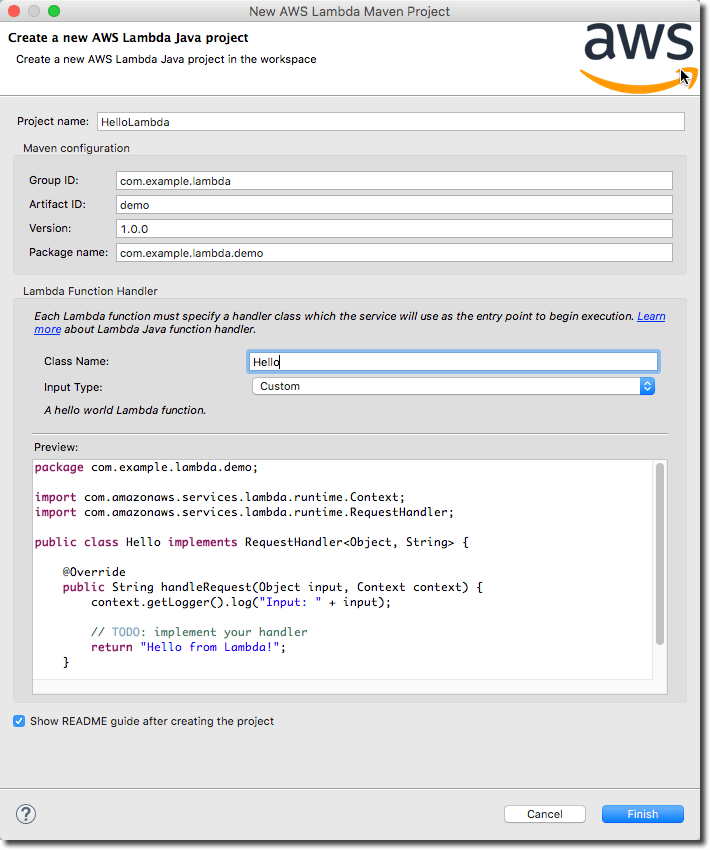The width and height of the screenshot is (710, 850).
Task: Click the Group ID field
Action: click(394, 181)
